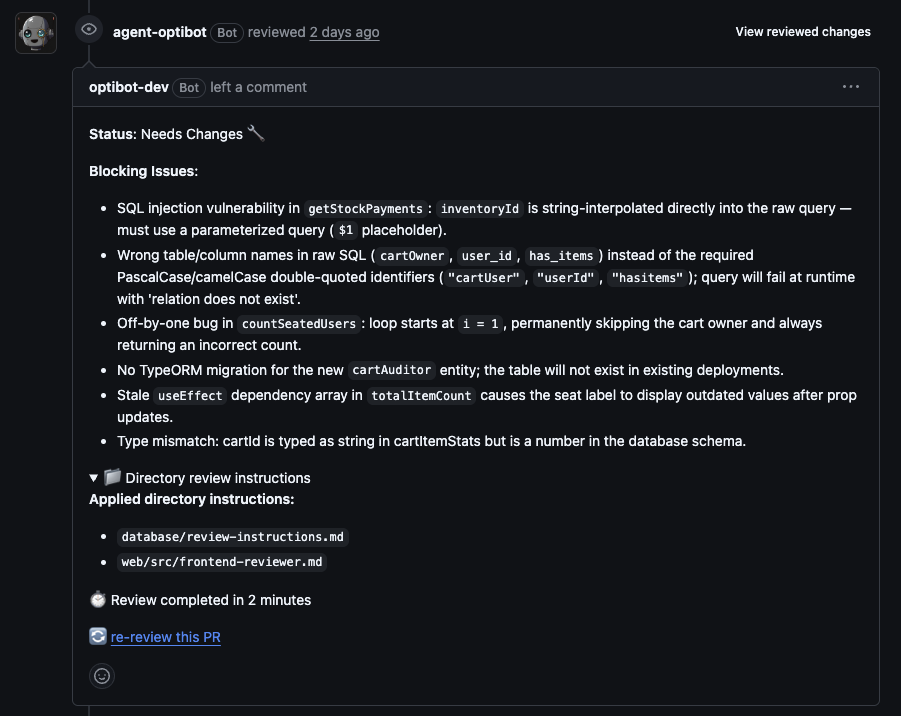Click the 'i = 1' code snippet

click(x=480, y=324)
